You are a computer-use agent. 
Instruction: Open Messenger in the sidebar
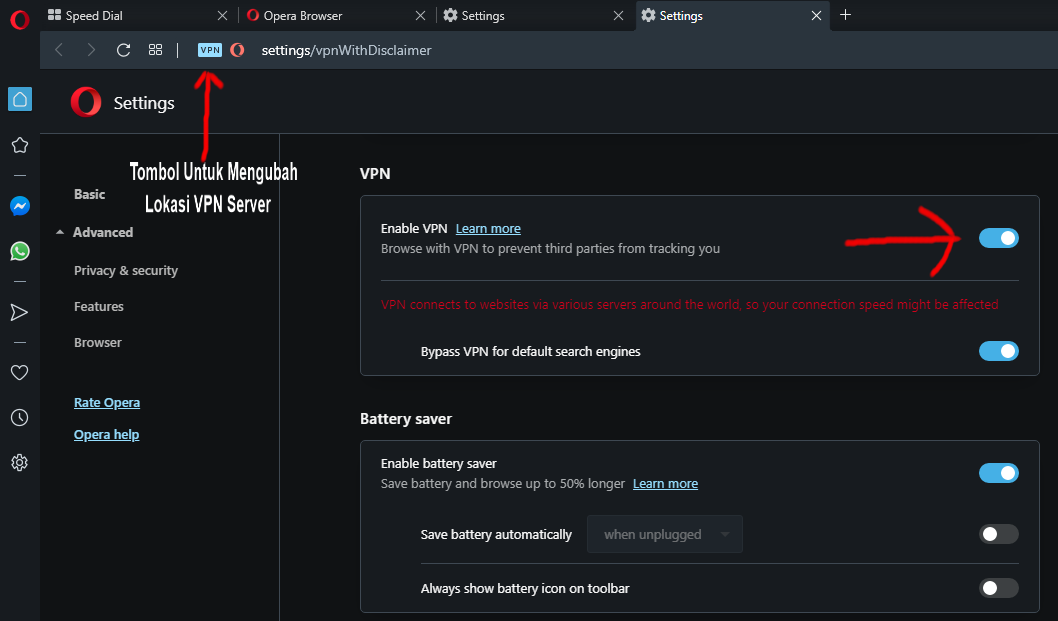tap(20, 206)
